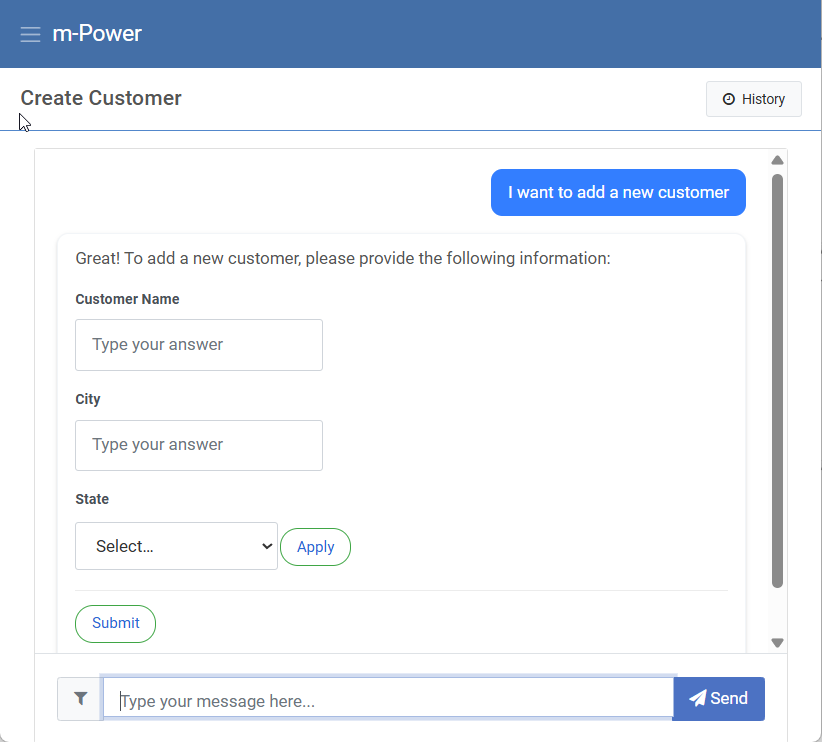
Task: Open the State Select... dropdown
Action: pyautogui.click(x=176, y=546)
